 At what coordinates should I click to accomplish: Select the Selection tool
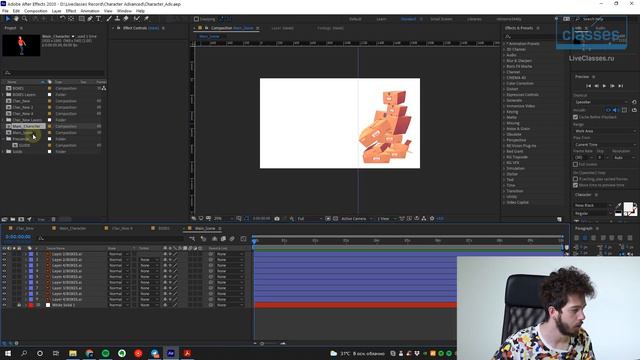coord(7,19)
